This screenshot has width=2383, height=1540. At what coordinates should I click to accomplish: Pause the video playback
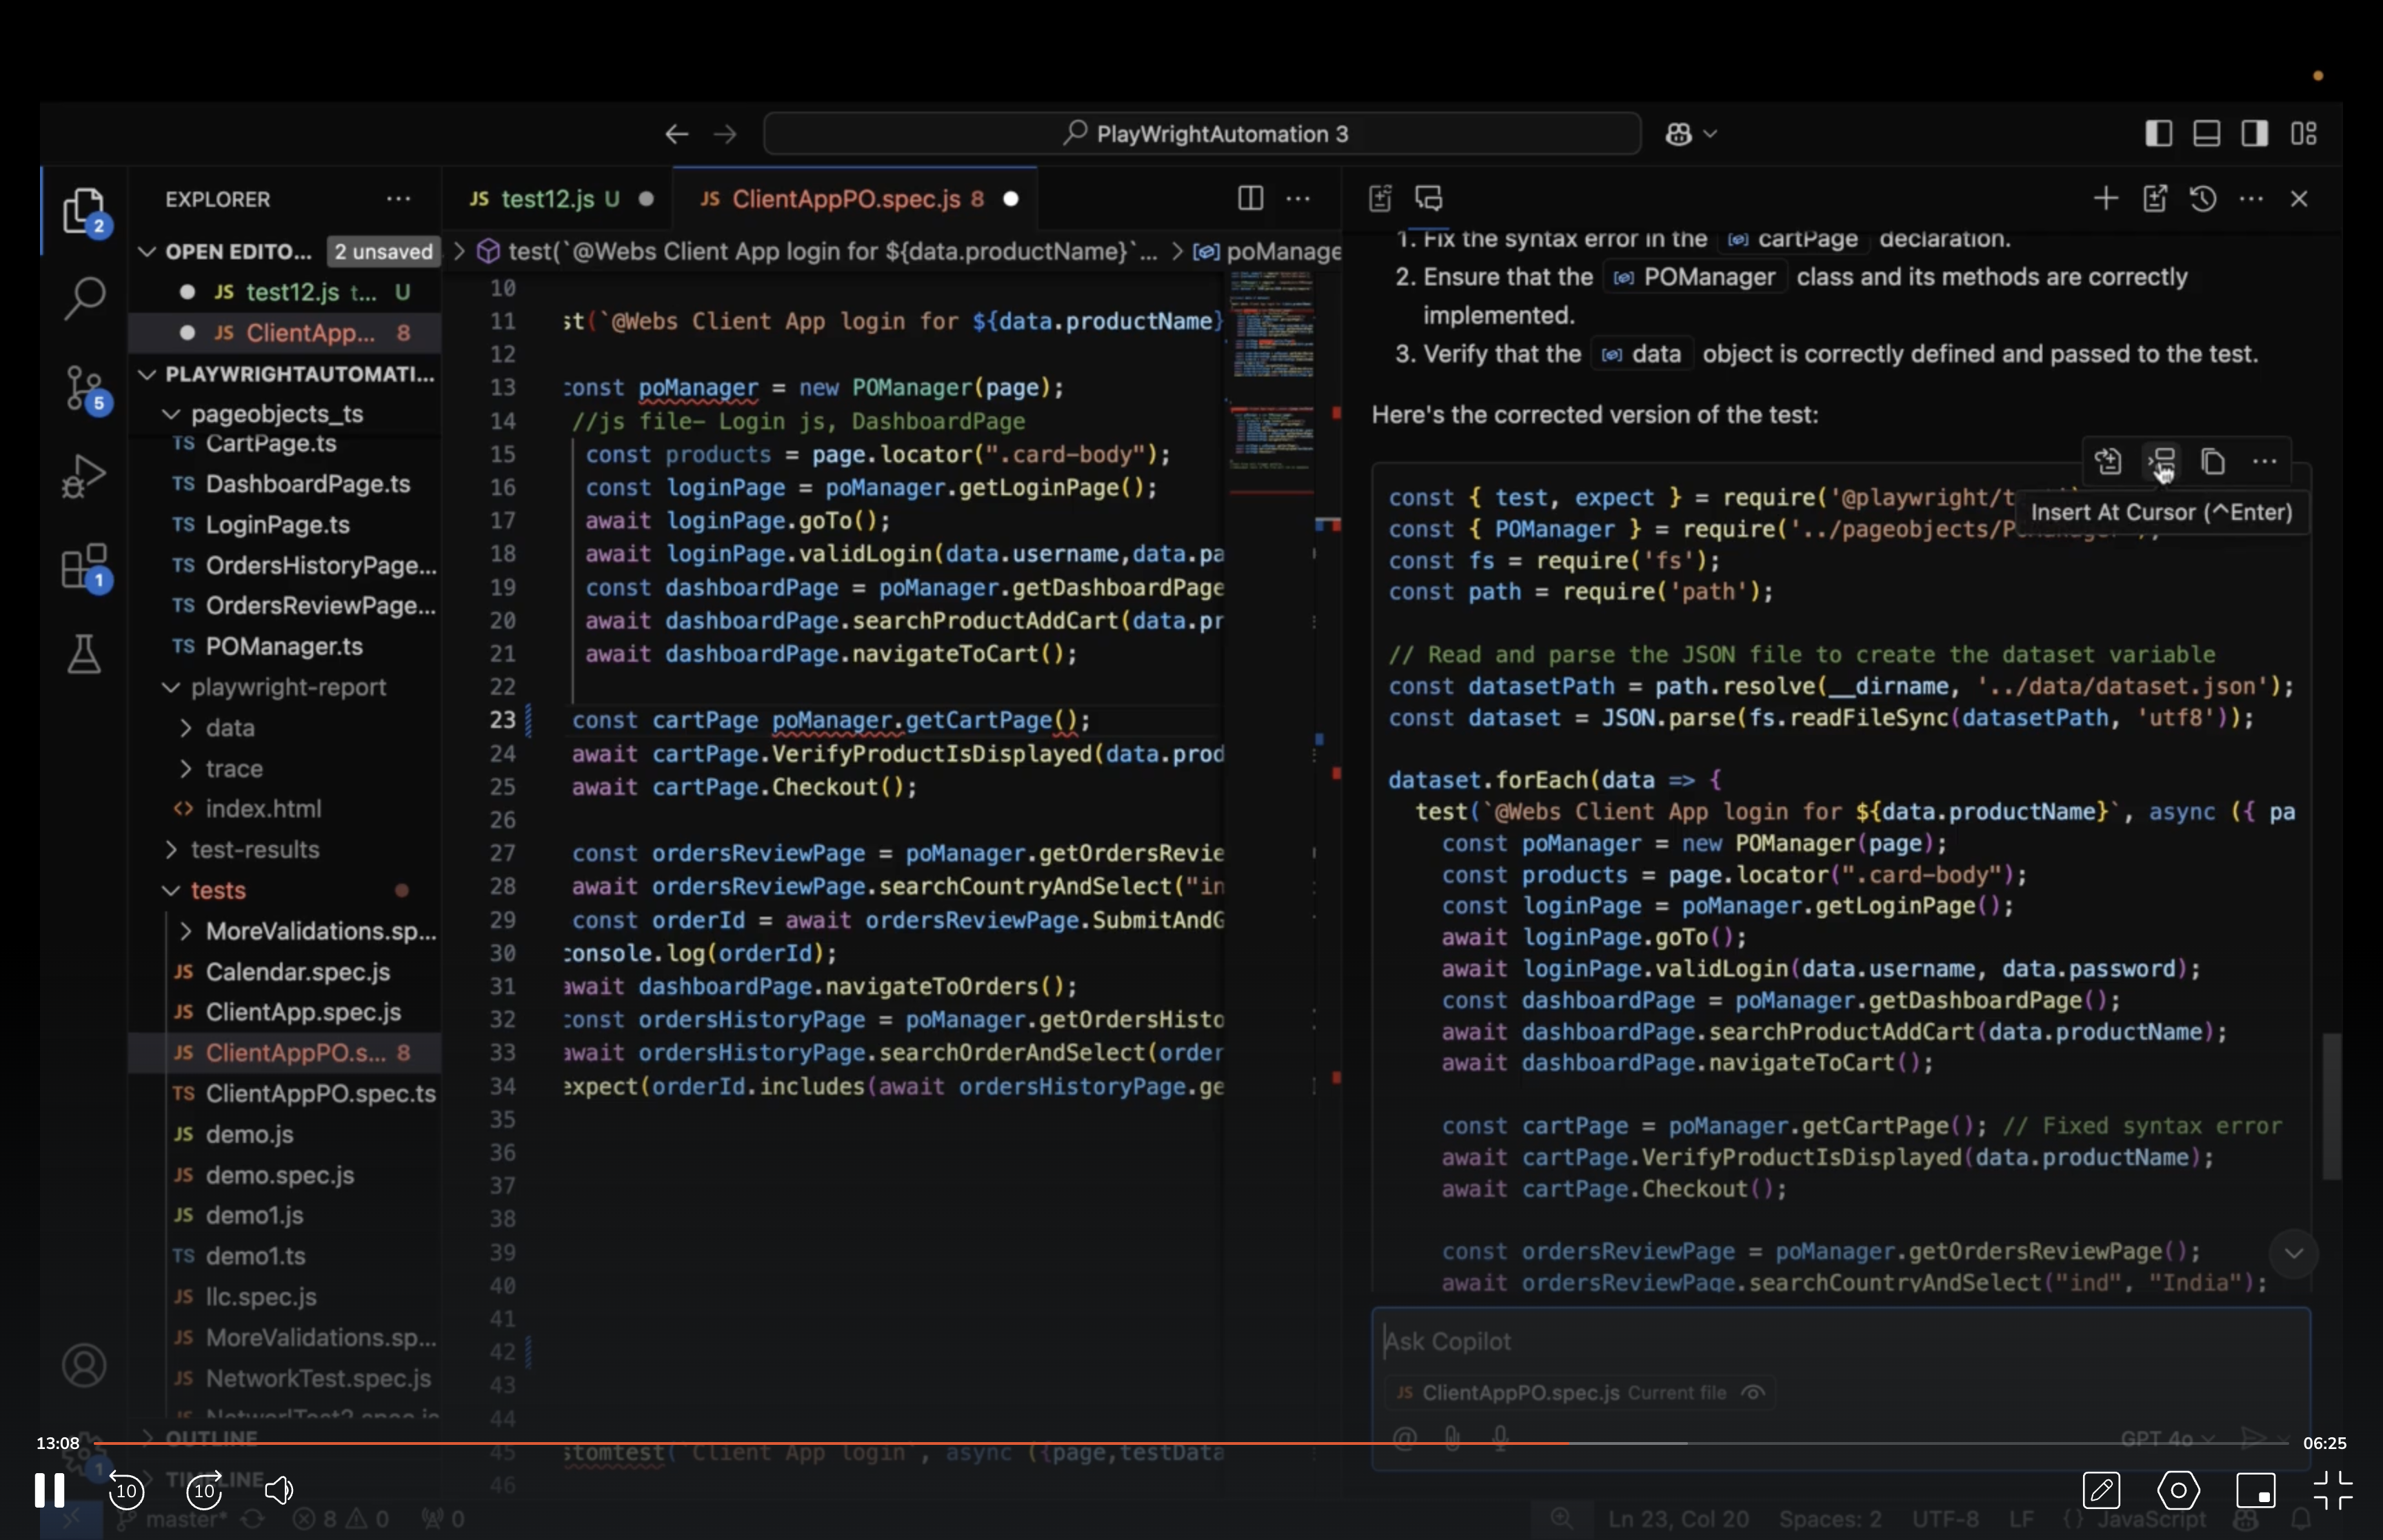[49, 1490]
